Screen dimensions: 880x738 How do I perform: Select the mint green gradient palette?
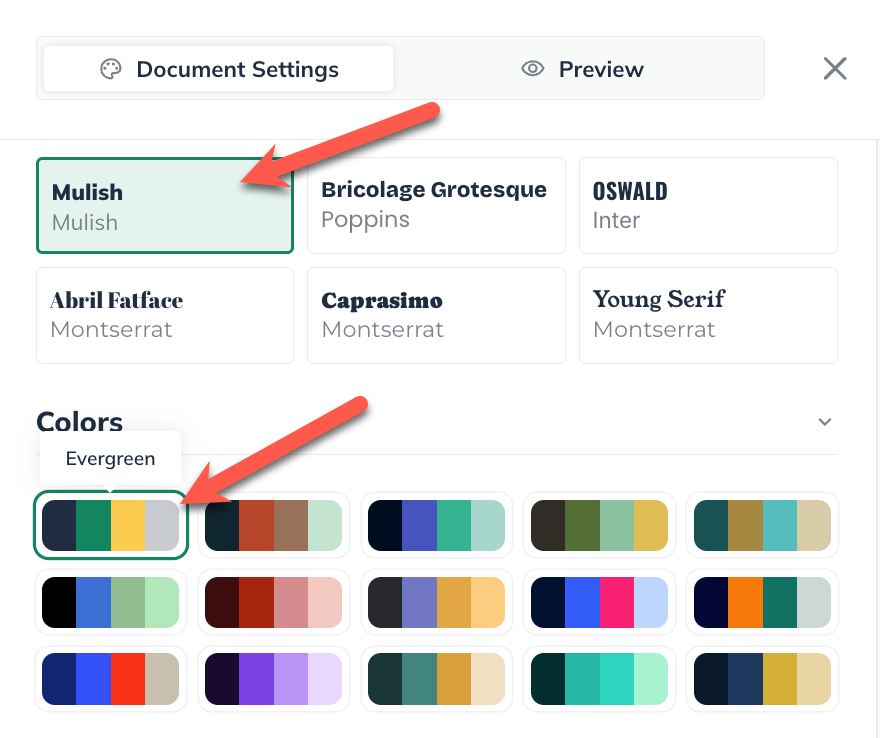click(599, 679)
